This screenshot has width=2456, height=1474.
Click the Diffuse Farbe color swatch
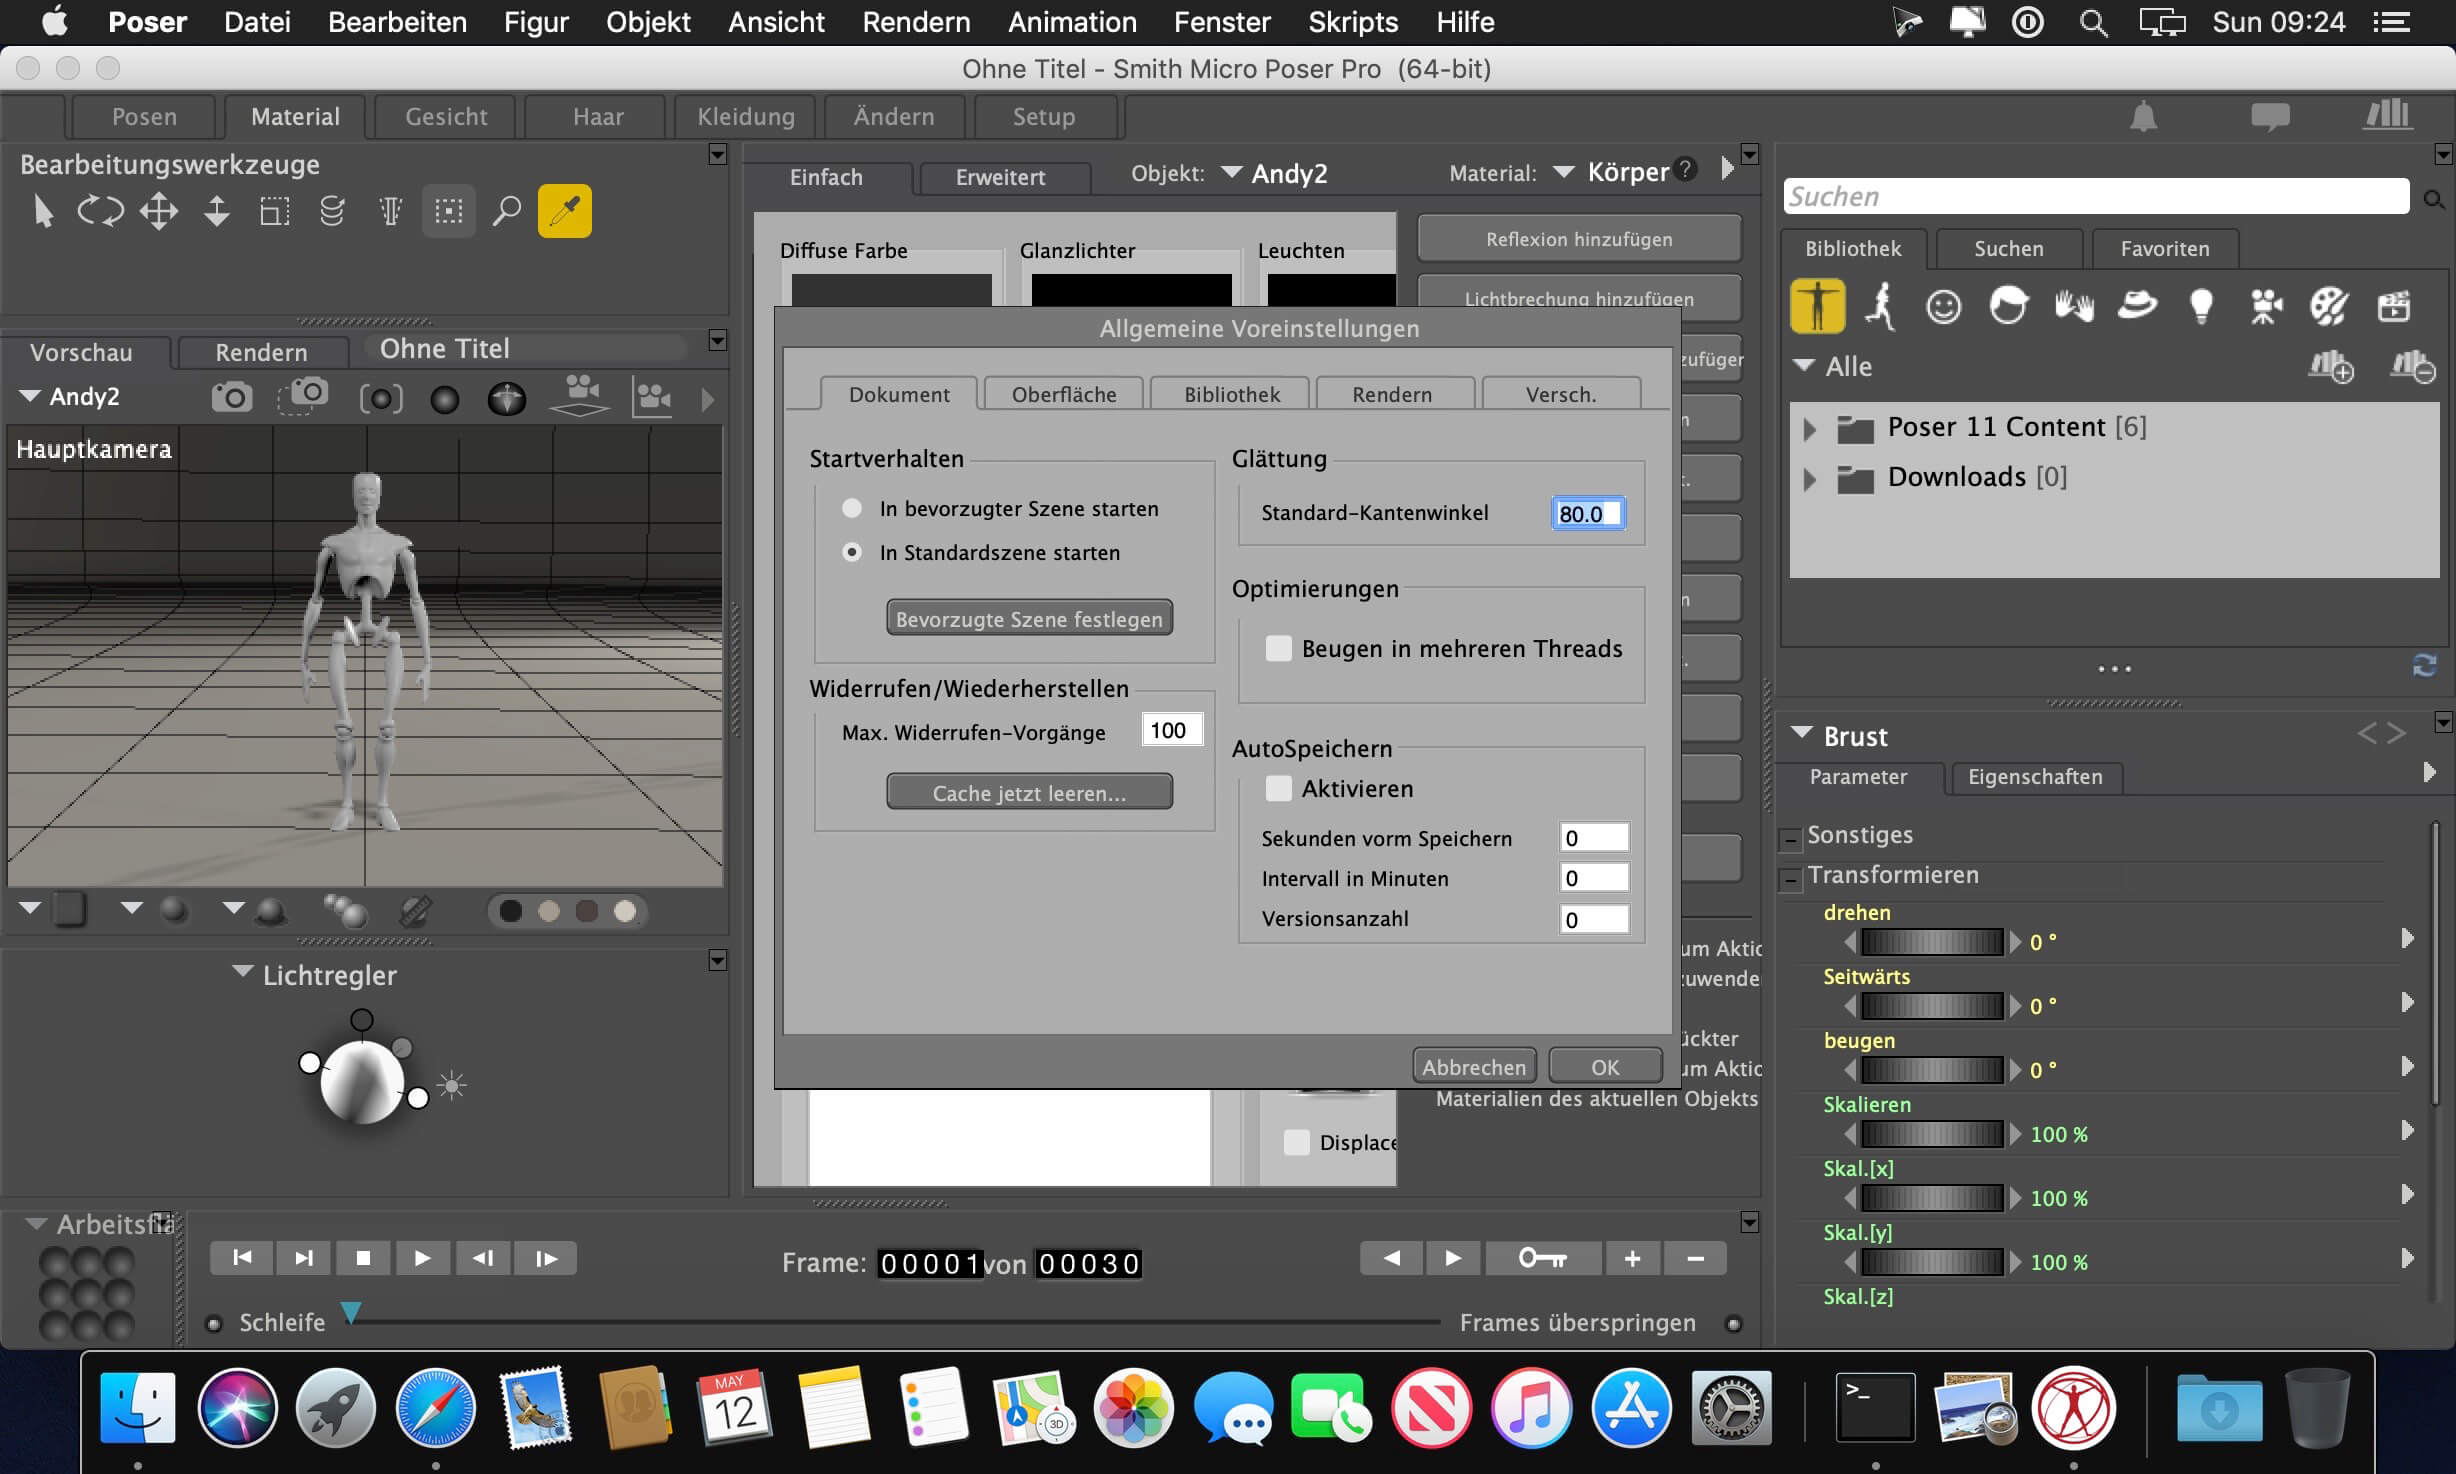pyautogui.click(x=891, y=289)
